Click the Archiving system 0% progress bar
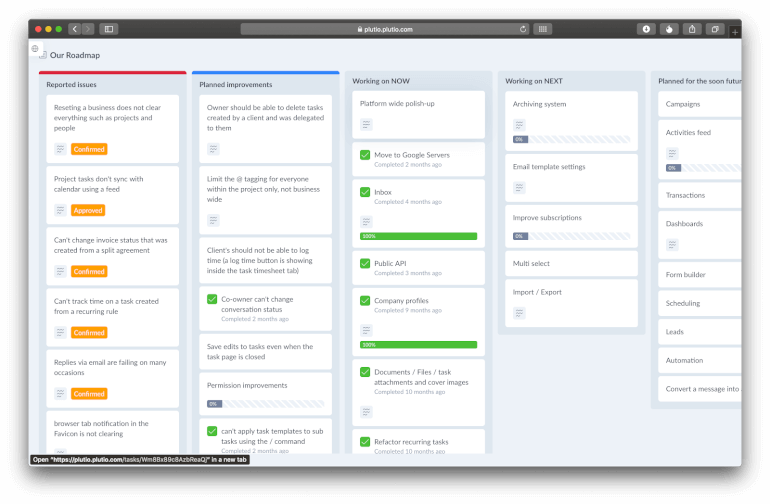Screen dimensions: 770x504 (571, 139)
